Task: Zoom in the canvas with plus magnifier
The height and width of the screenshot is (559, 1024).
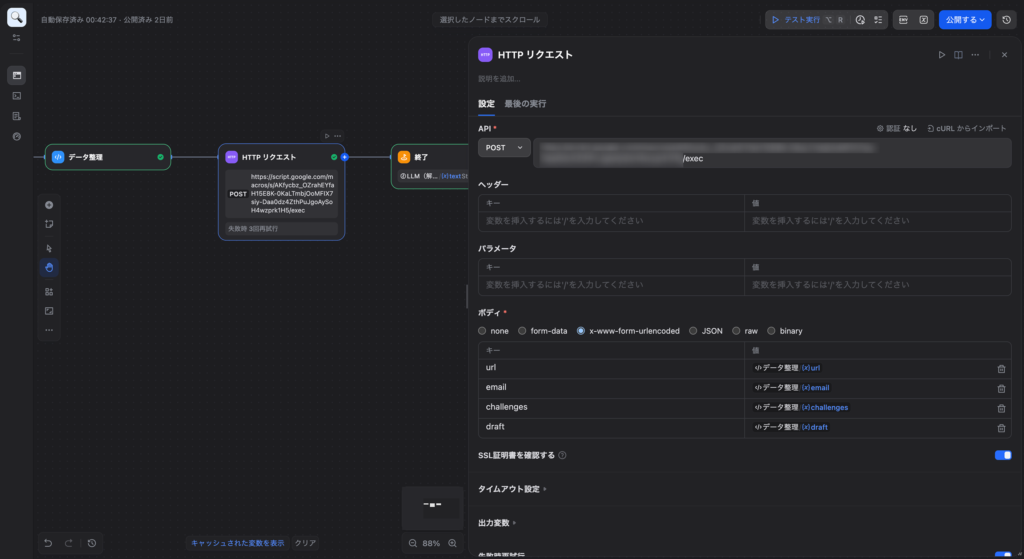Action: click(453, 543)
